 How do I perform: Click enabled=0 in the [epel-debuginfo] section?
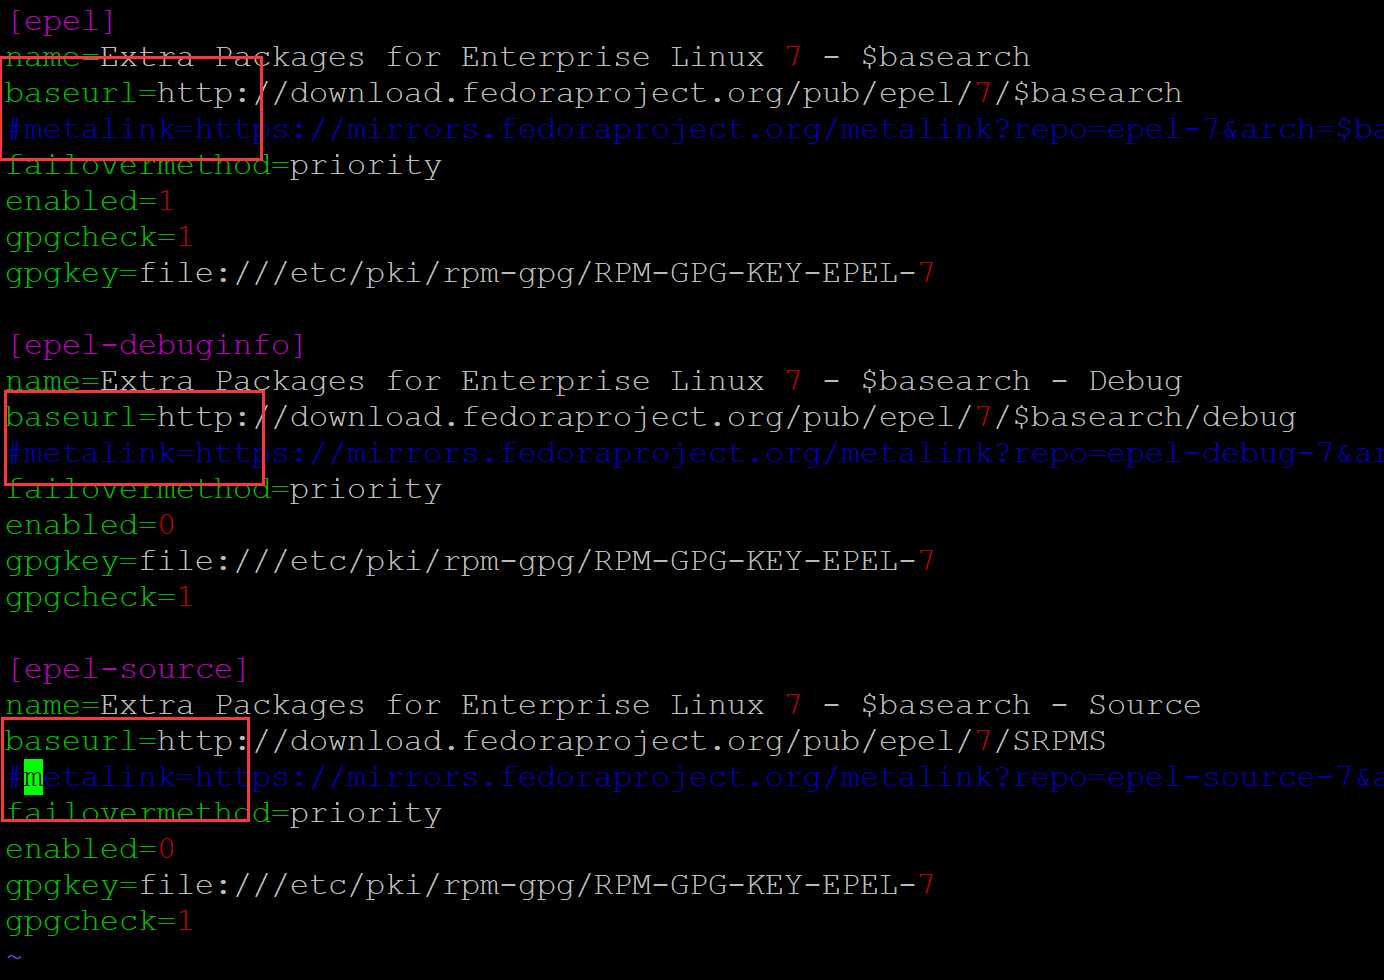90,525
